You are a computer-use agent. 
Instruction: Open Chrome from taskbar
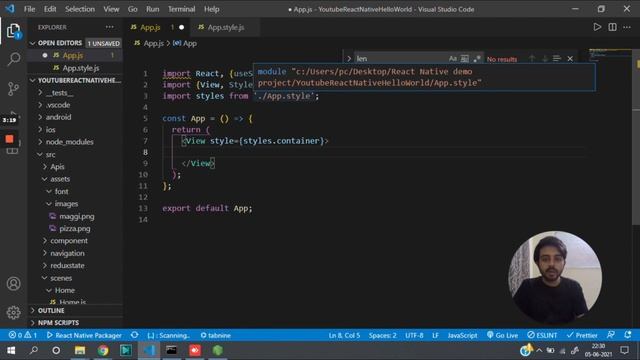coord(103,350)
